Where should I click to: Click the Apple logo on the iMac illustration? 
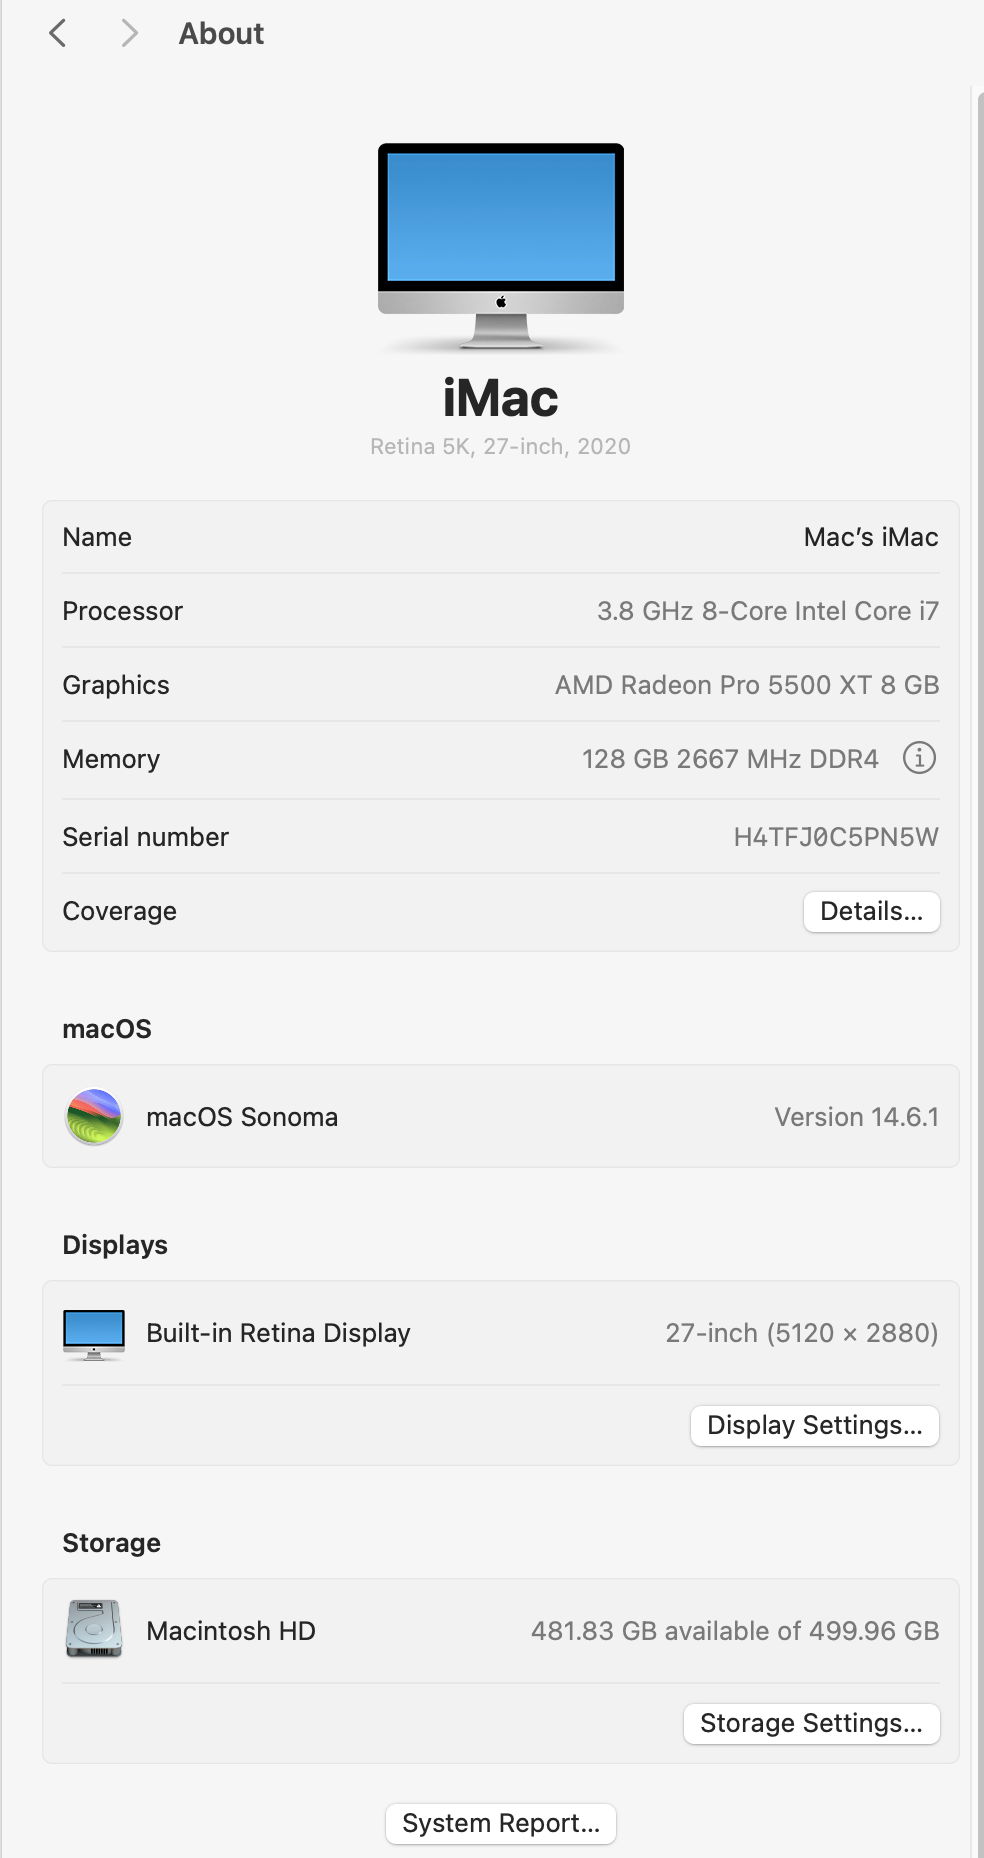(500, 299)
